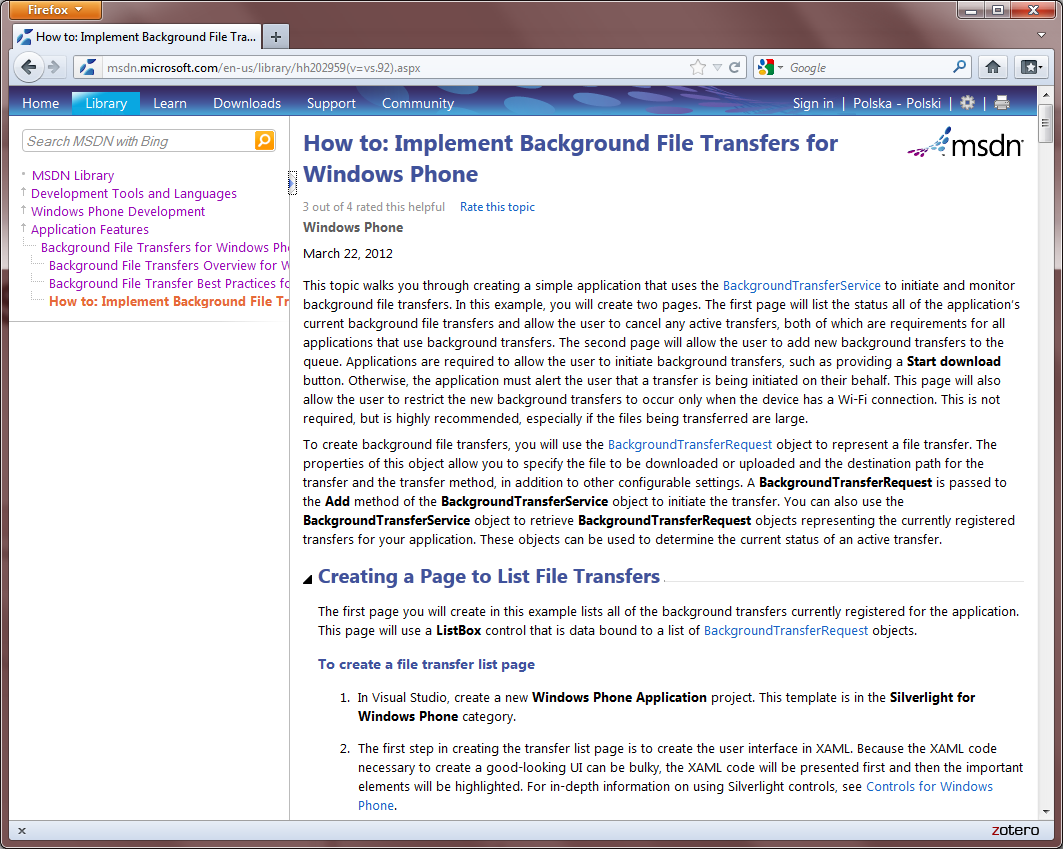1063x849 pixels.
Task: Open the settings gear icon in MSDN header
Action: (x=967, y=102)
